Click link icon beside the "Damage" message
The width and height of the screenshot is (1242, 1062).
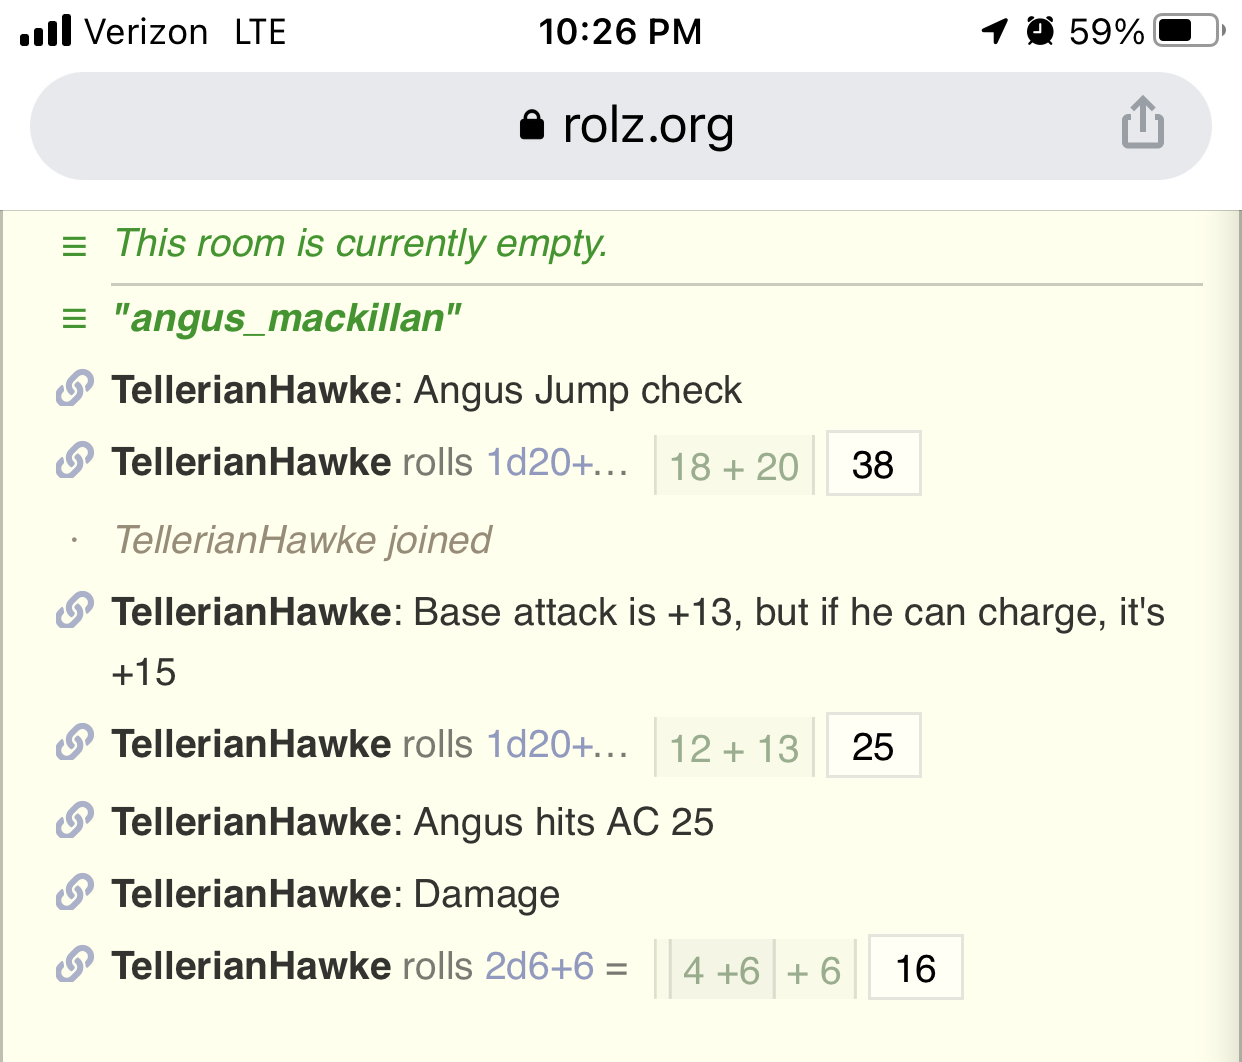[x=75, y=894]
